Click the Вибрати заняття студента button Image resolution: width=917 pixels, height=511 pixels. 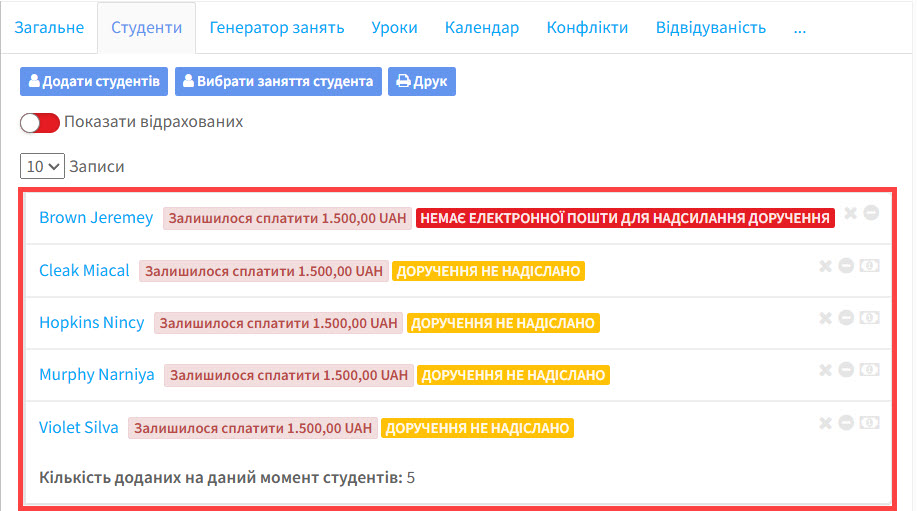point(278,81)
